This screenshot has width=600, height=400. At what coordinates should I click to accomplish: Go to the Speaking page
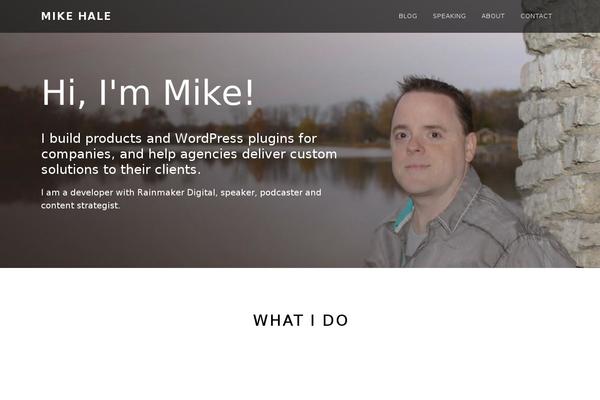pyautogui.click(x=449, y=16)
